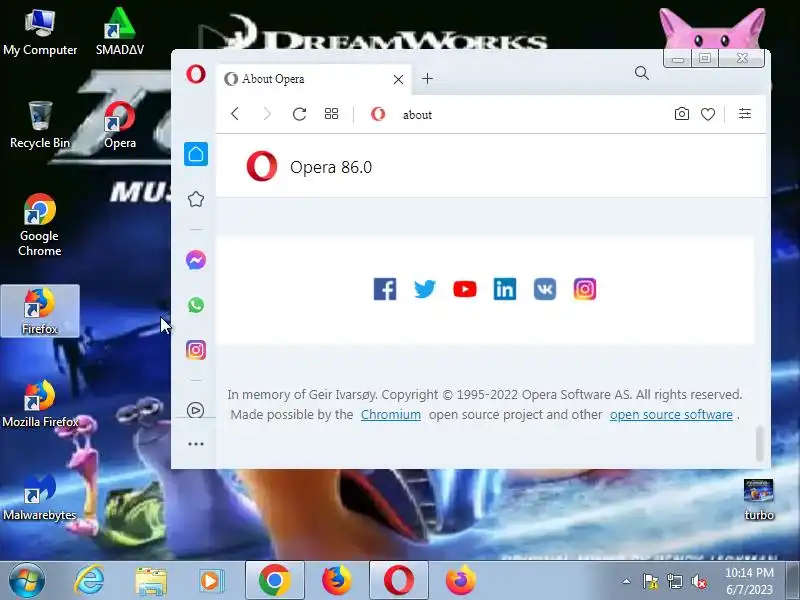The width and height of the screenshot is (800, 600).
Task: Select Opera desktop shortcut
Action: pyautogui.click(x=120, y=125)
